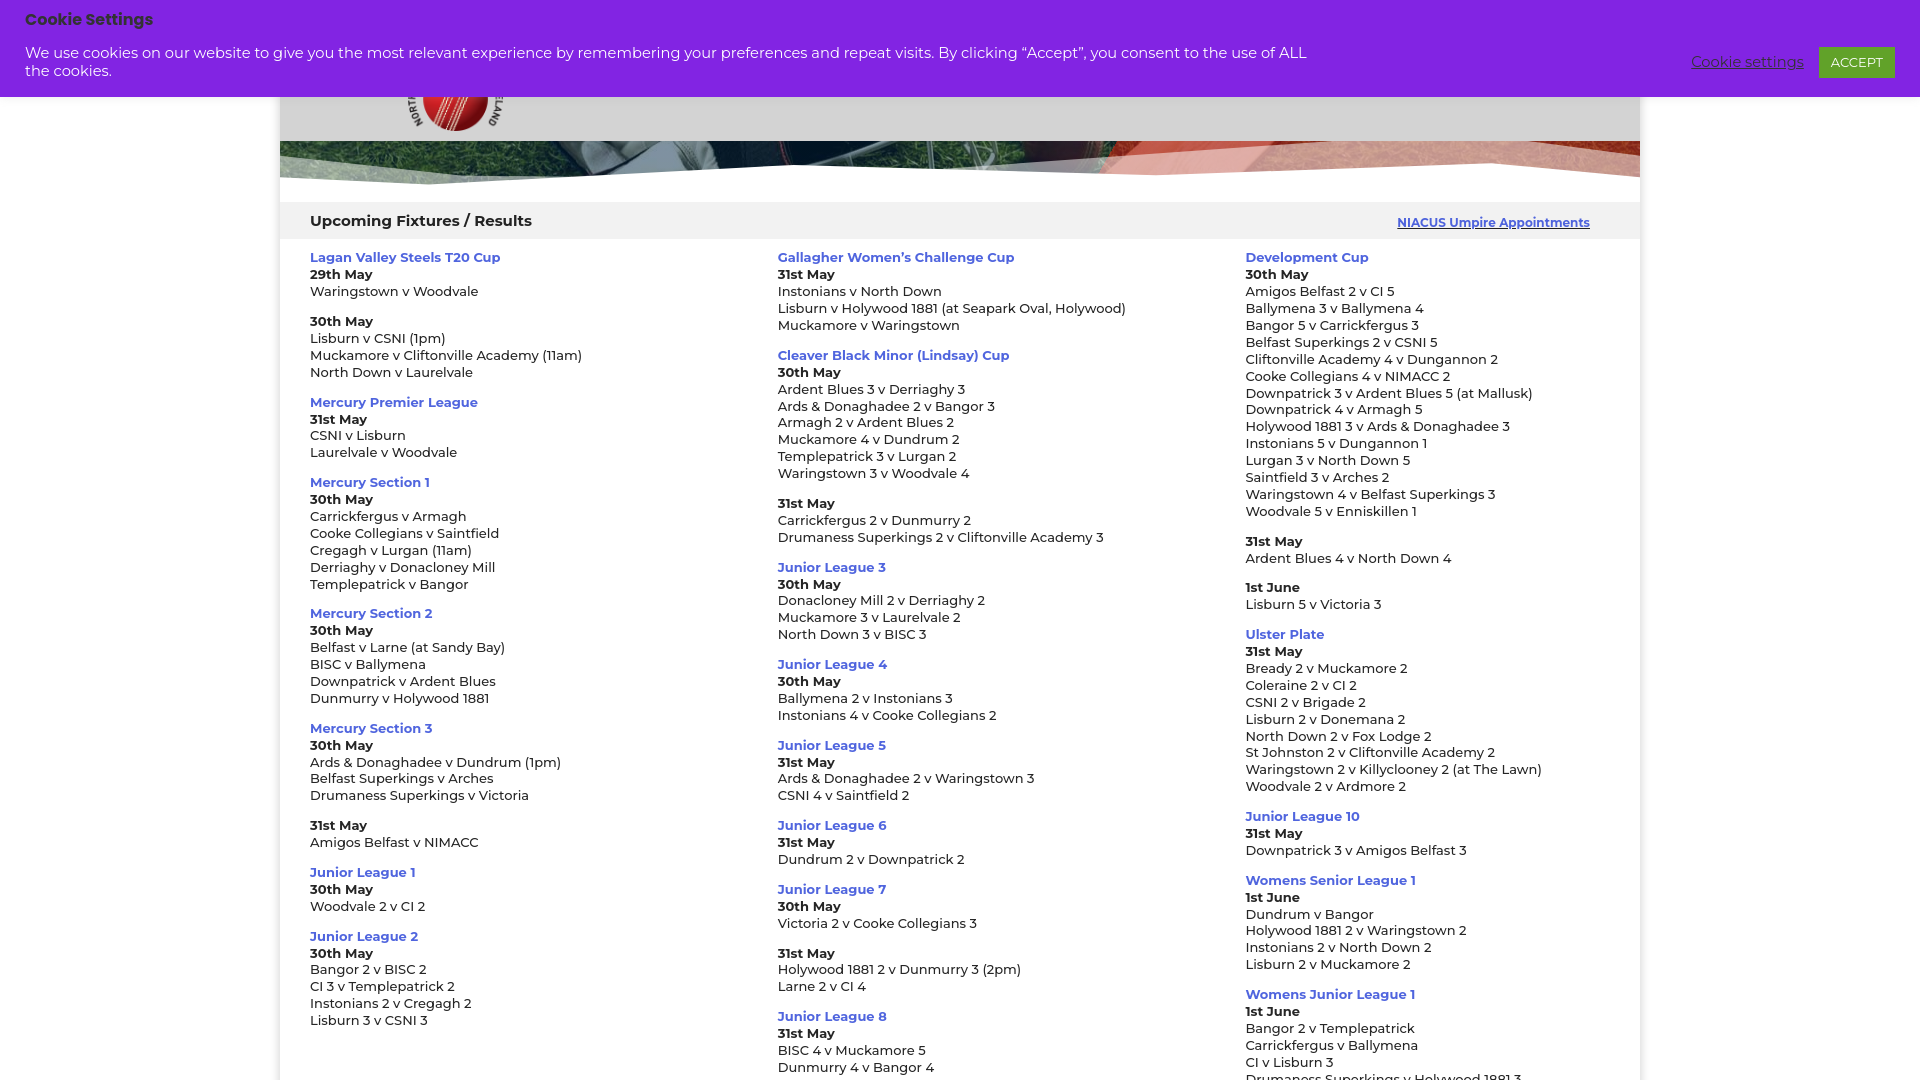Select Waringstown 2 v Killyclooney 2 (at The Lawn)

[x=1394, y=769]
